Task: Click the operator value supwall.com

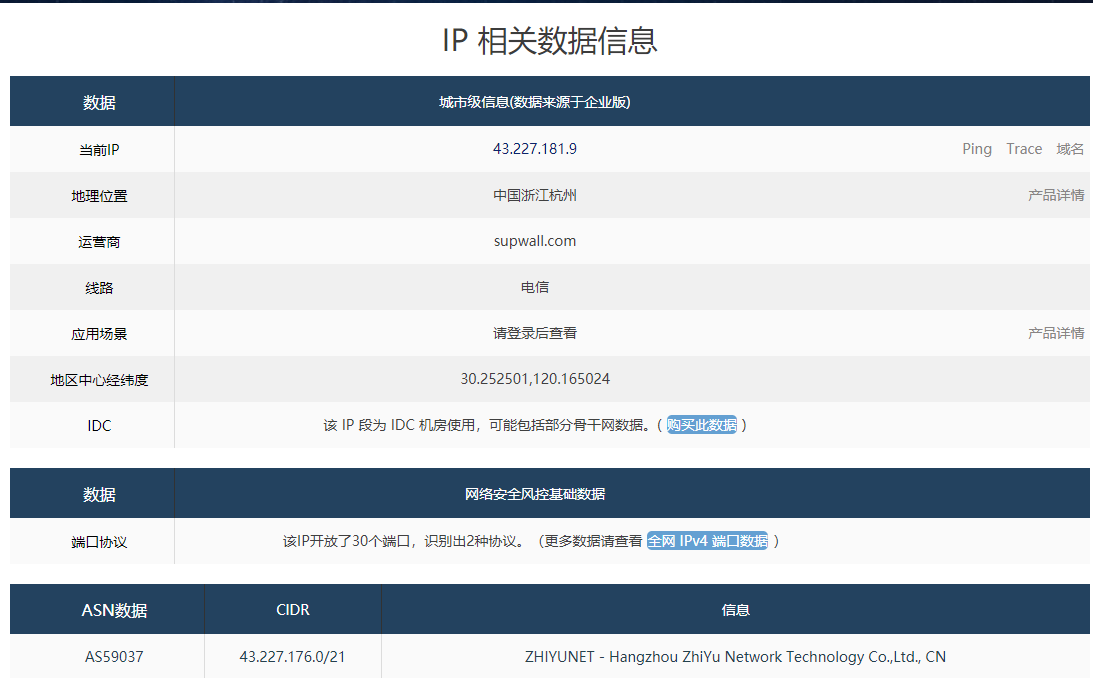Action: [534, 241]
